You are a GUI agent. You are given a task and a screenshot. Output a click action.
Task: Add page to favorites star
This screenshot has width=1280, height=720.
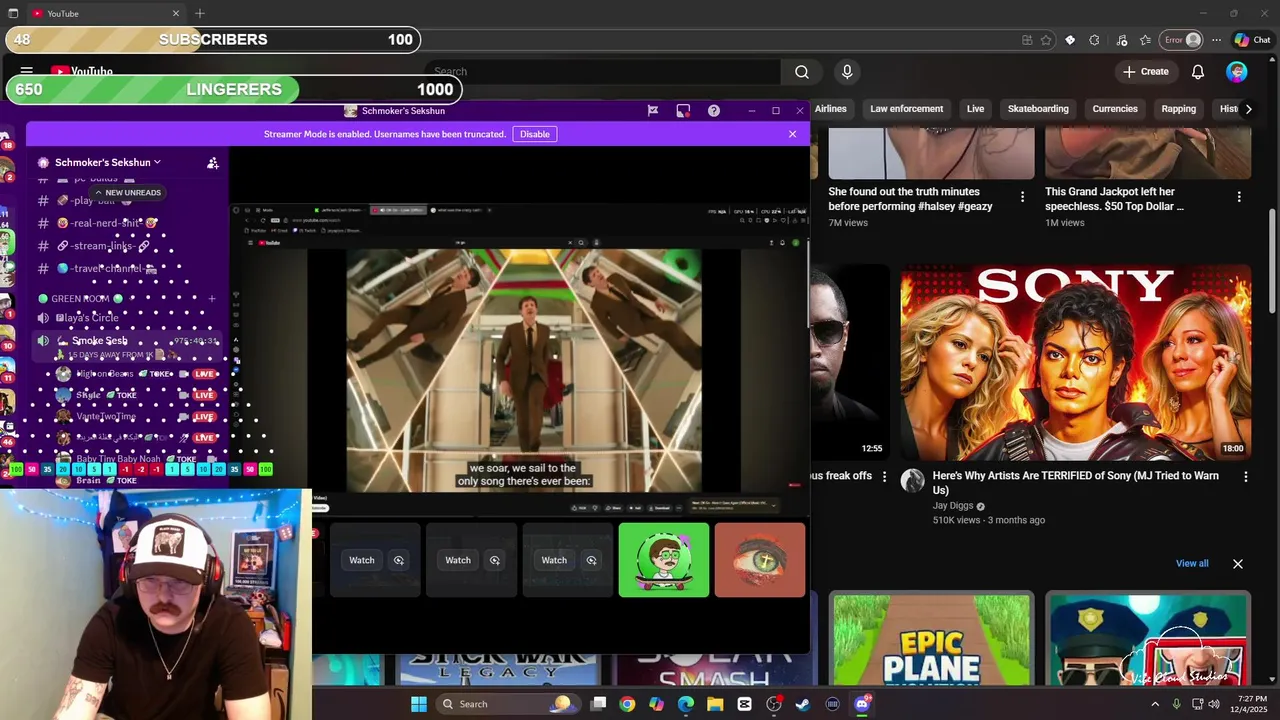(x=1046, y=40)
